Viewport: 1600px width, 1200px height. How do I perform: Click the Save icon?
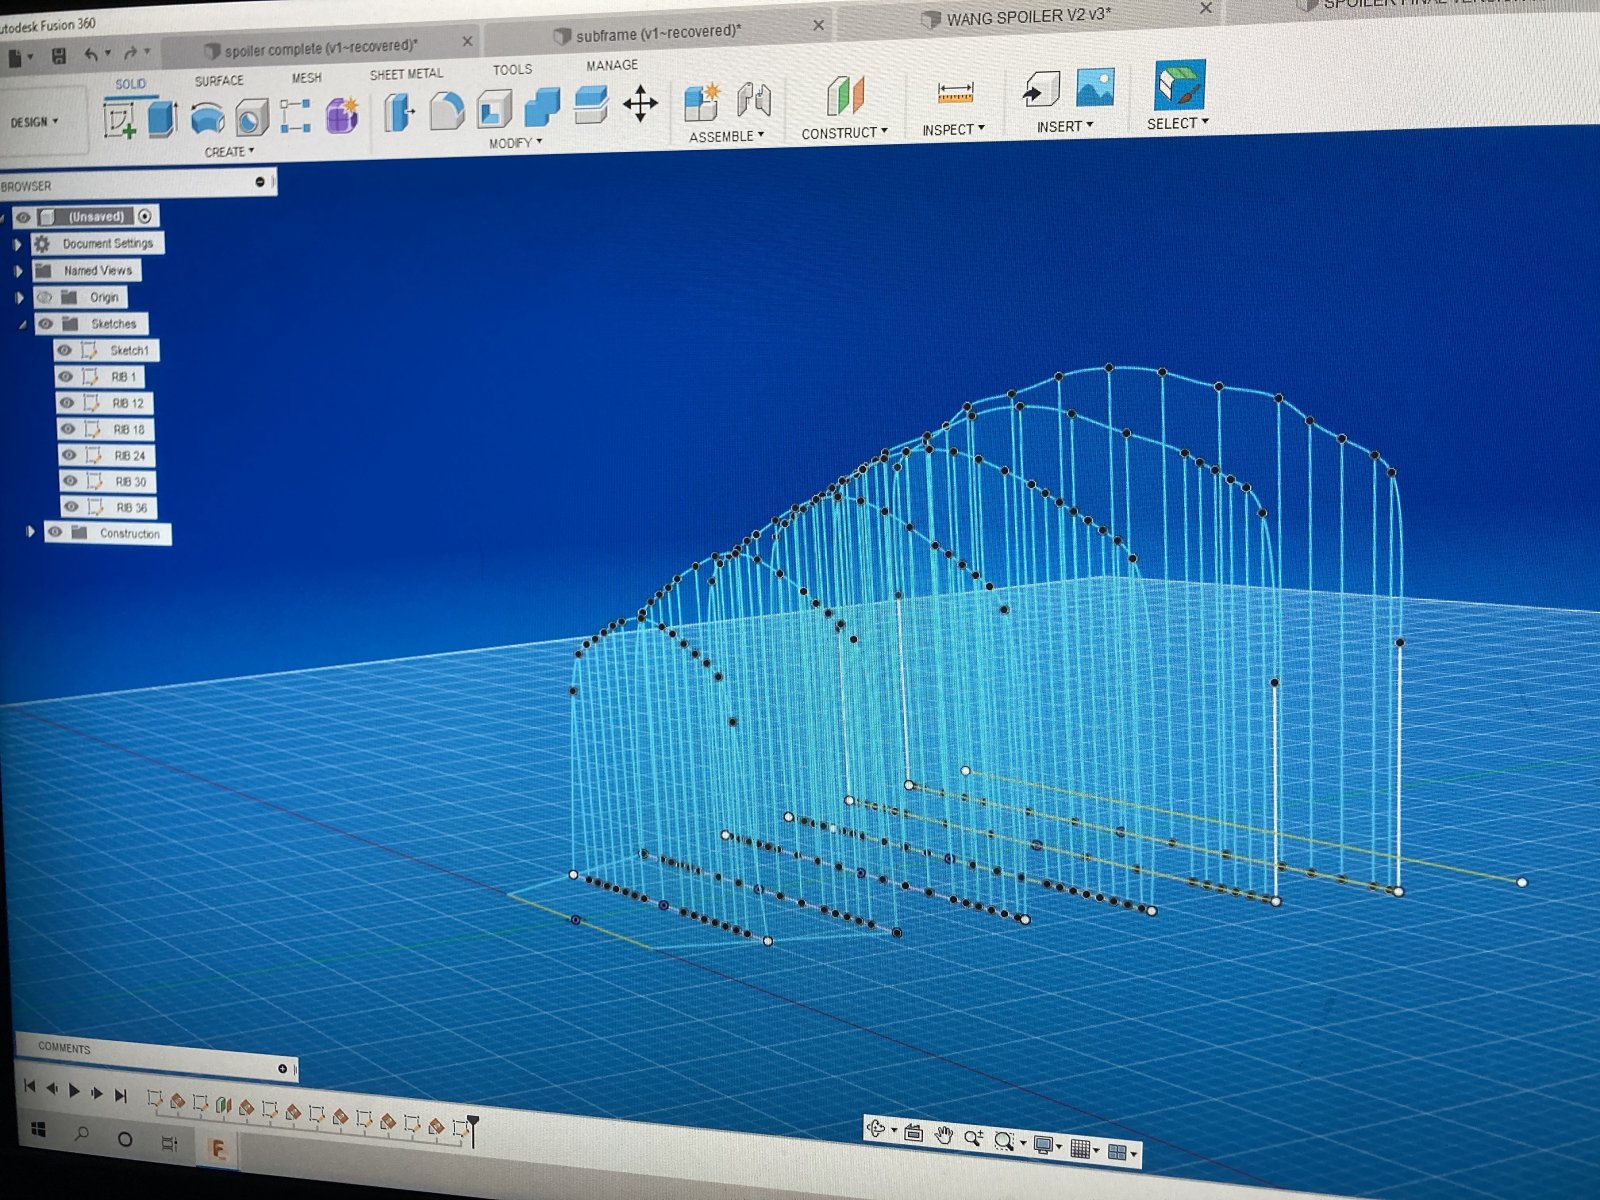coord(59,56)
